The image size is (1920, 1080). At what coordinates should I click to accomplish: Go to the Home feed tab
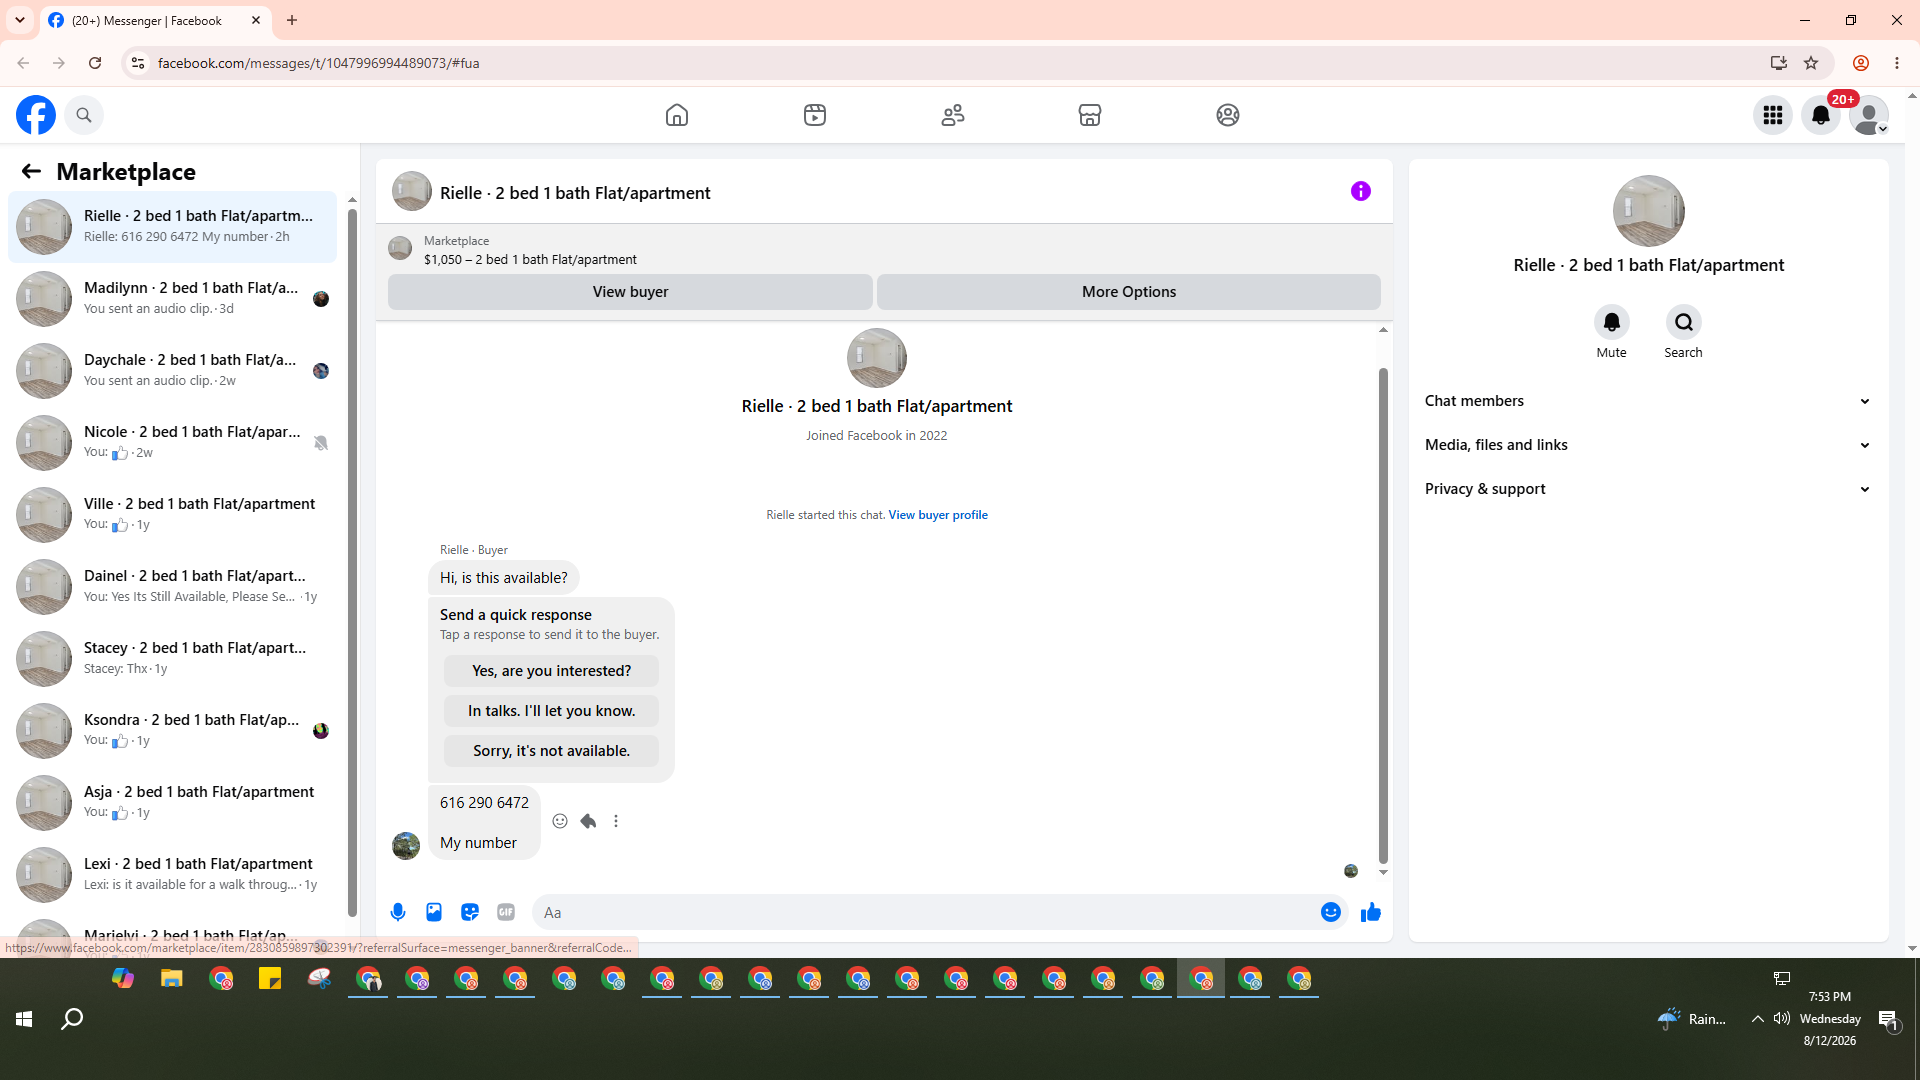tap(677, 115)
